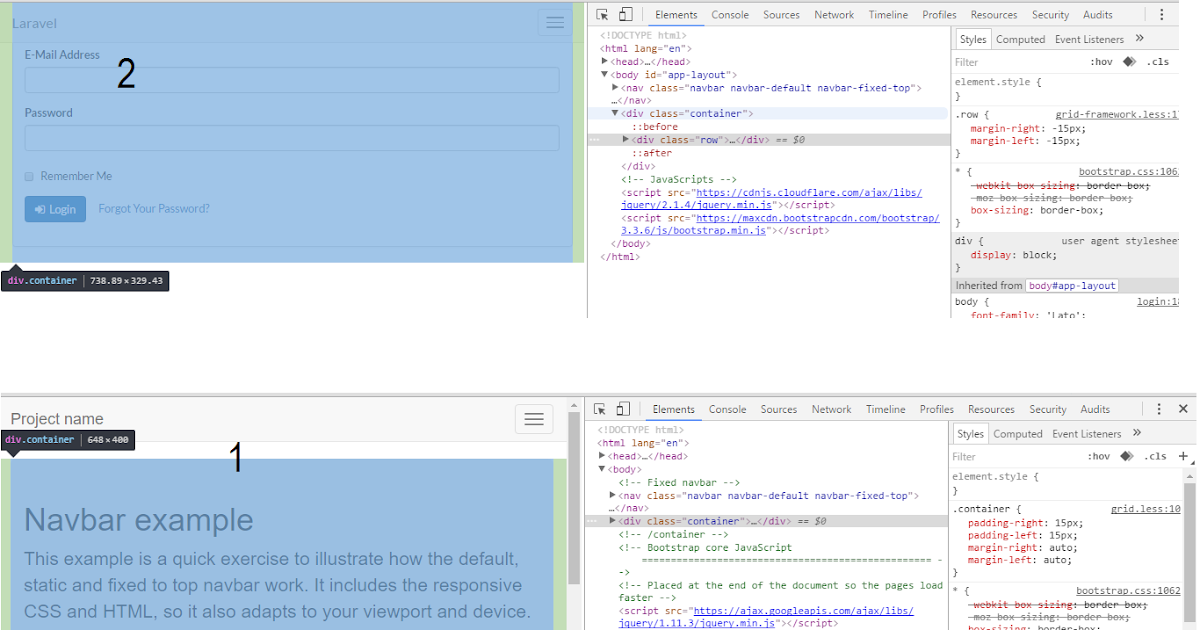
Task: Show more style tabs chevron, Laravel DevTools
Action: (1139, 39)
